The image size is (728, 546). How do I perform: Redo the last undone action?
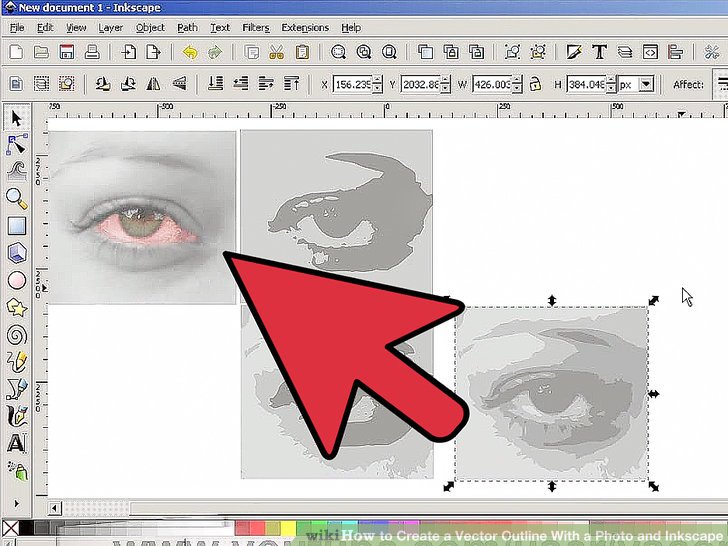(x=214, y=52)
